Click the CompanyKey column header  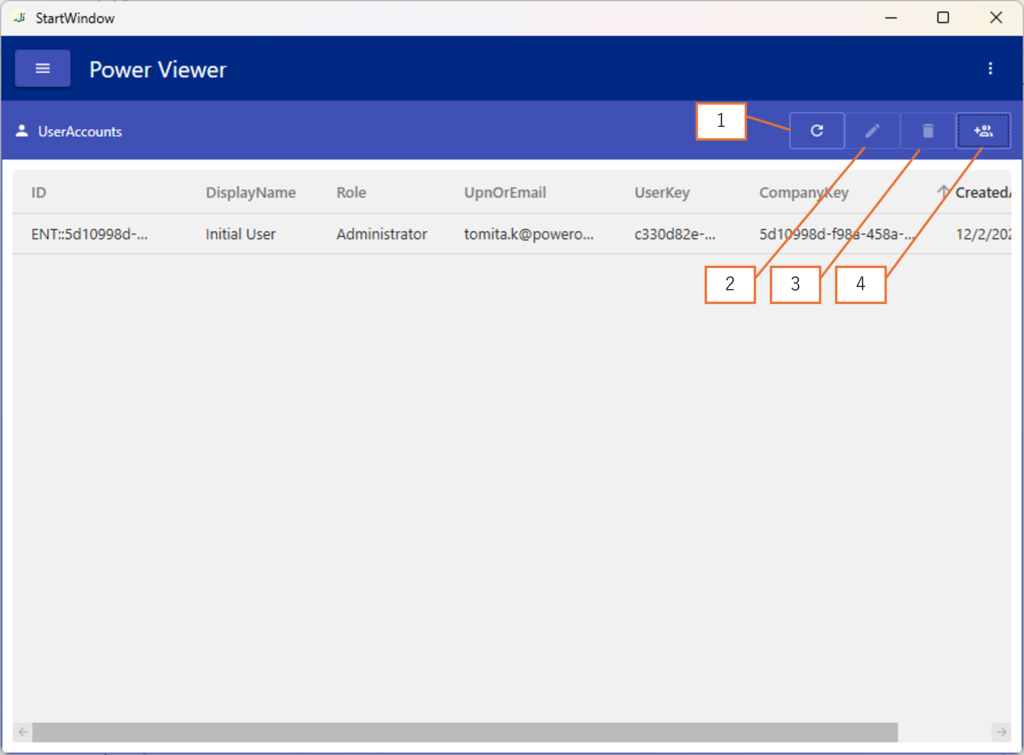[803, 193]
